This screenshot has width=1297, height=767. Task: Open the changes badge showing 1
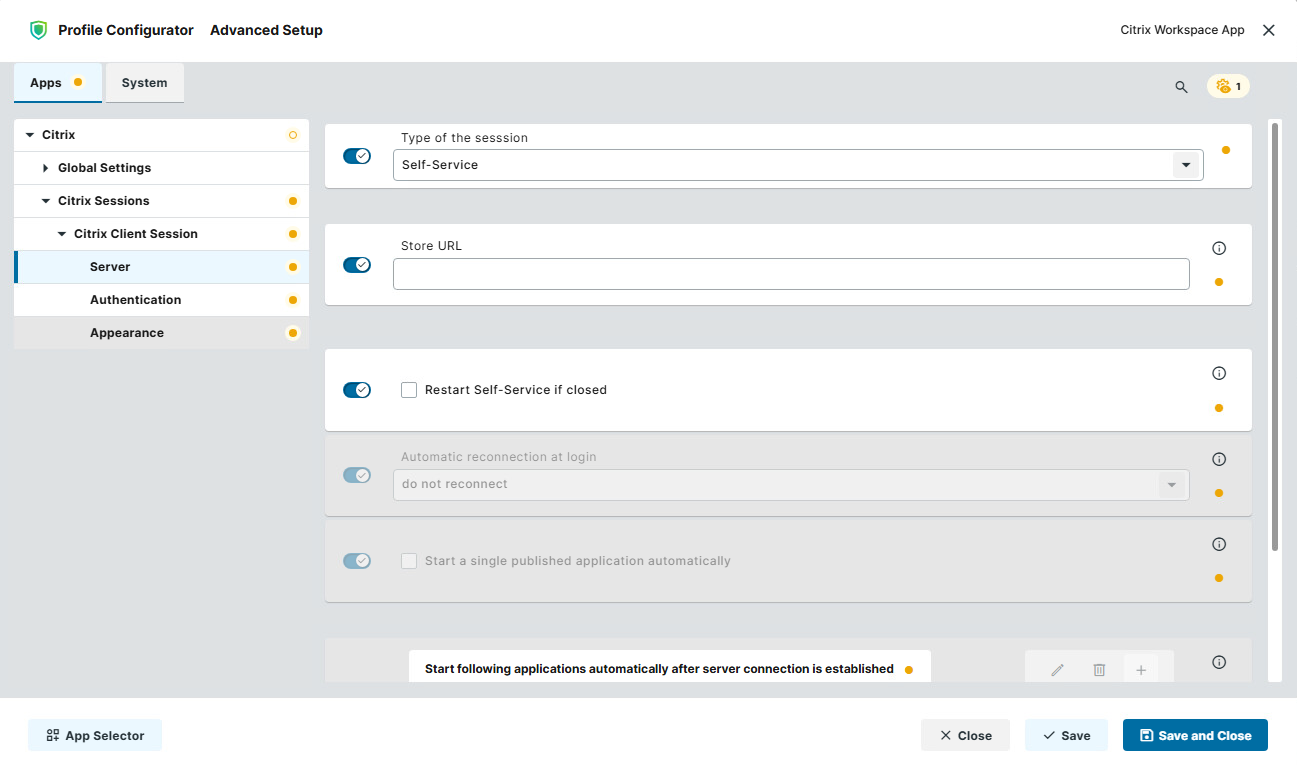tap(1228, 87)
